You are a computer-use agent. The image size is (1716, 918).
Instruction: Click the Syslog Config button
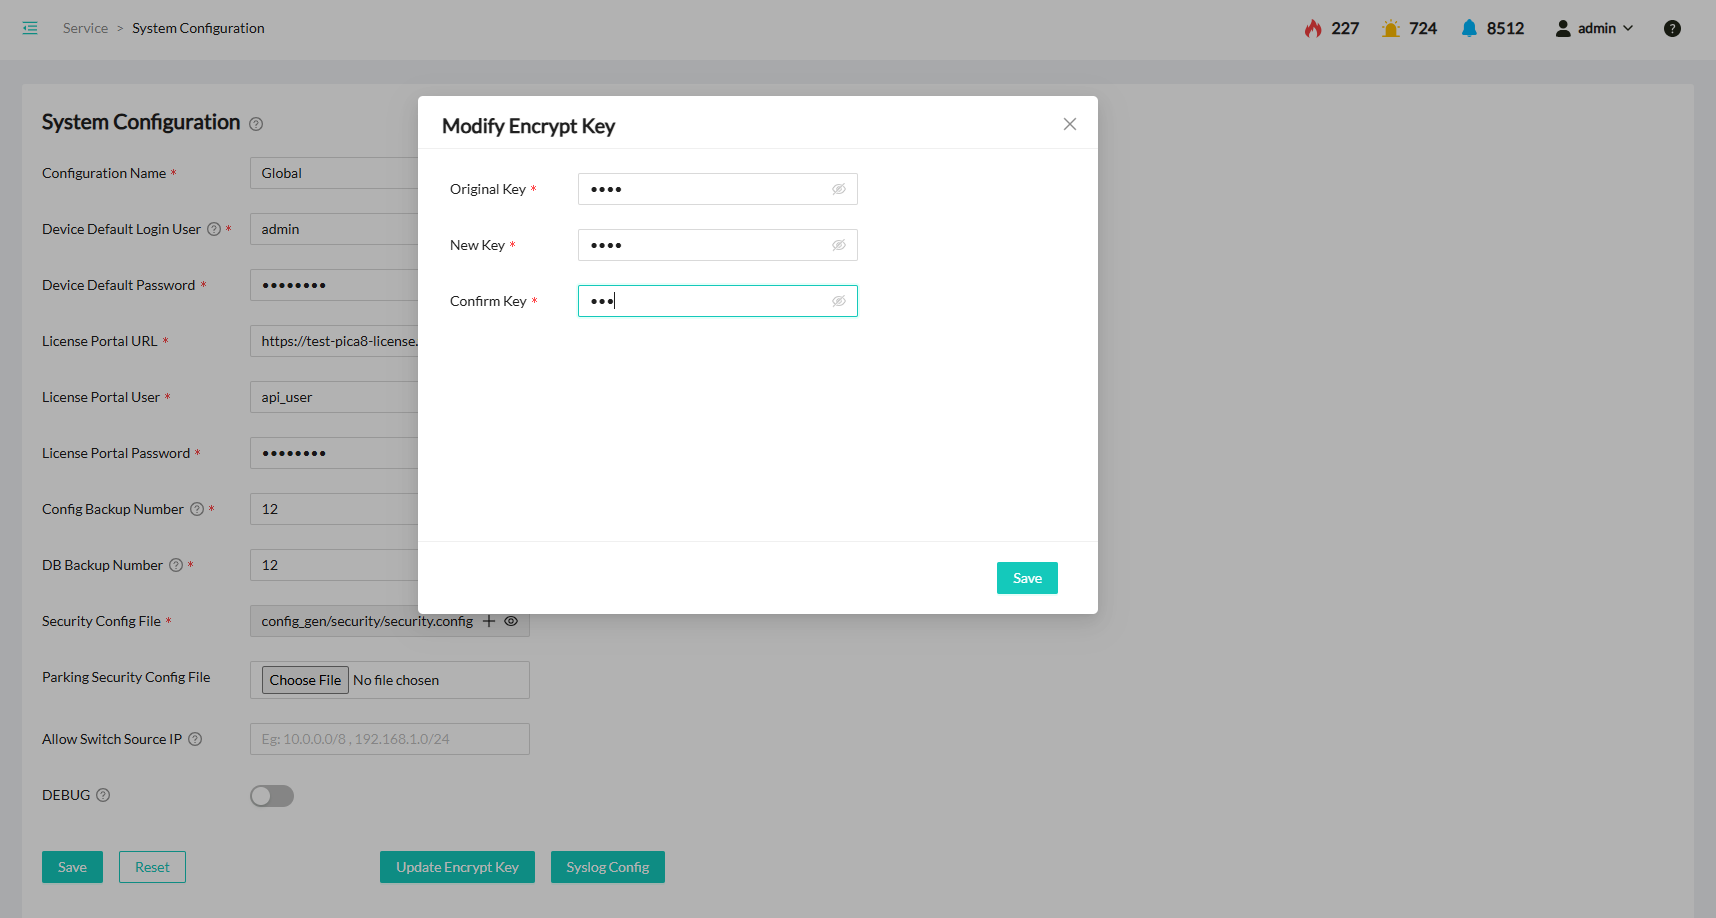(x=607, y=867)
